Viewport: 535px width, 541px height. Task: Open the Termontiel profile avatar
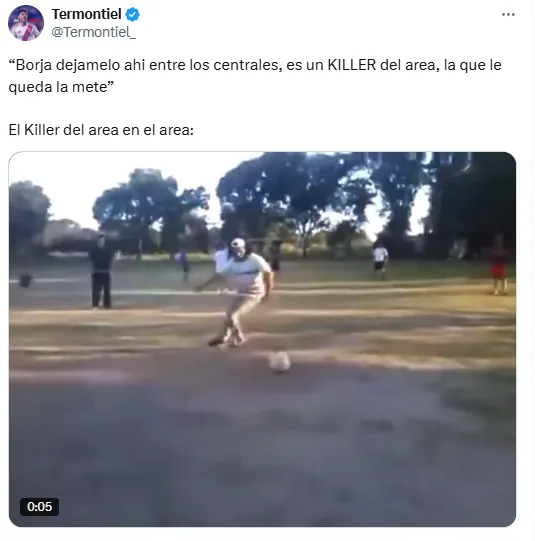pyautogui.click(x=26, y=23)
